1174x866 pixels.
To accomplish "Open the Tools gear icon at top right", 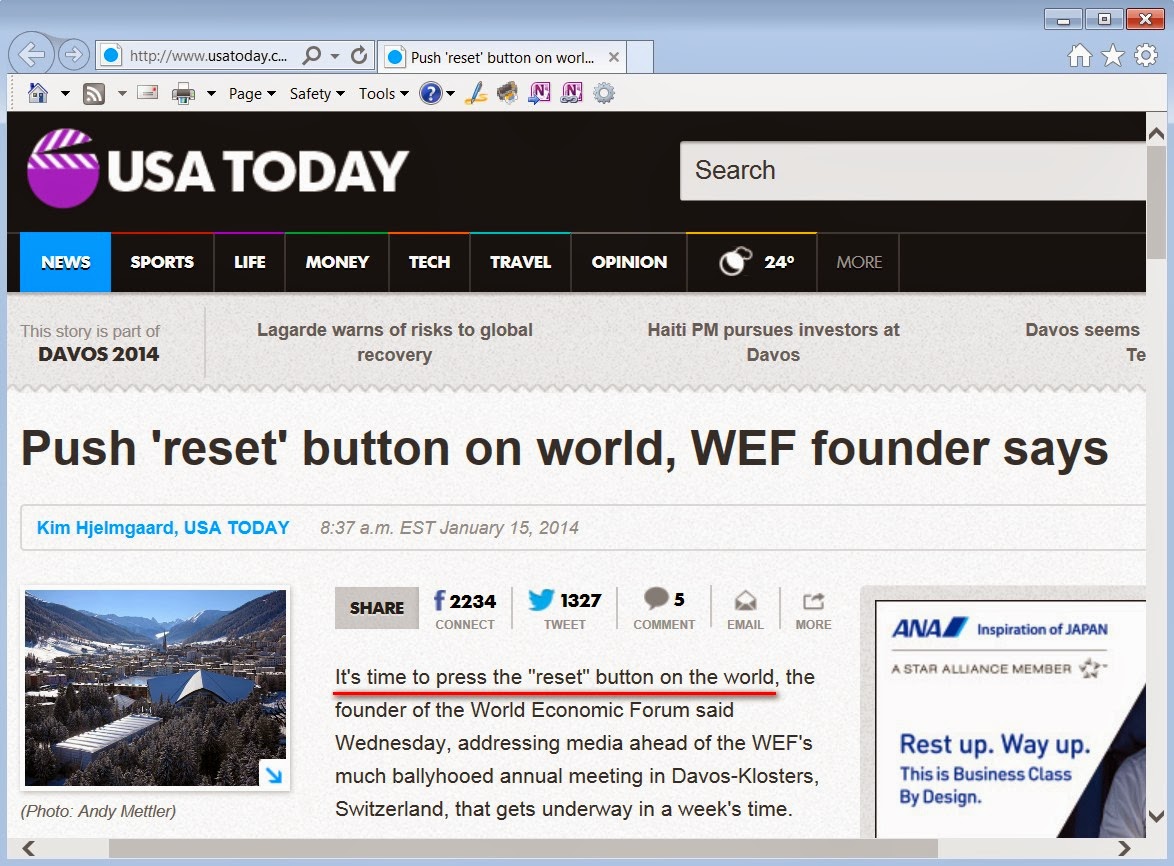I will click(x=1146, y=55).
